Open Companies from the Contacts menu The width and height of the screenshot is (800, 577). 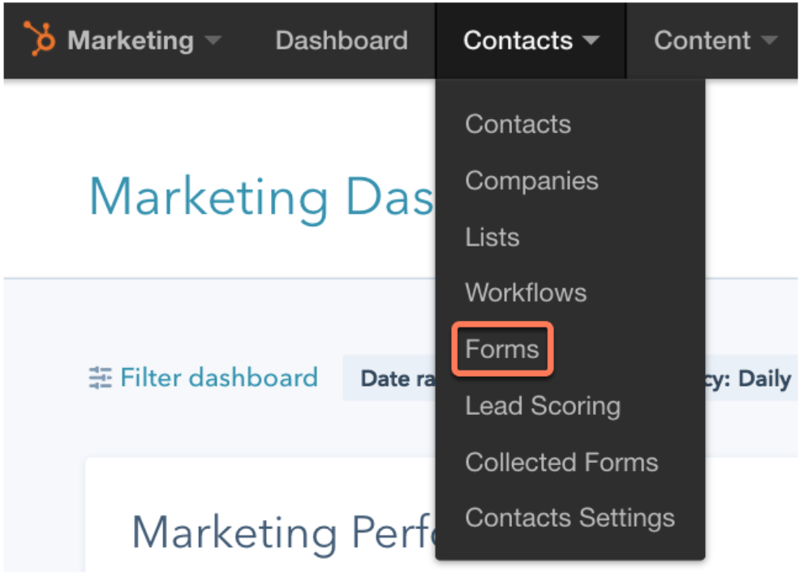[531, 181]
